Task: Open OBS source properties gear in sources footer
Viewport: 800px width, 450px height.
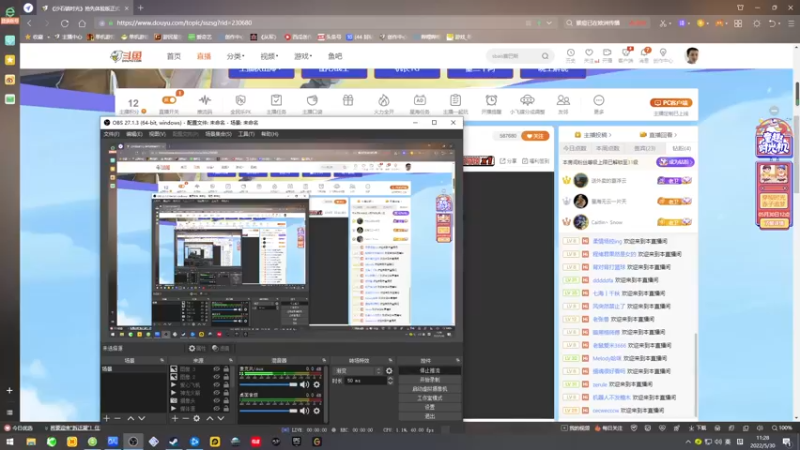Action: click(x=196, y=418)
